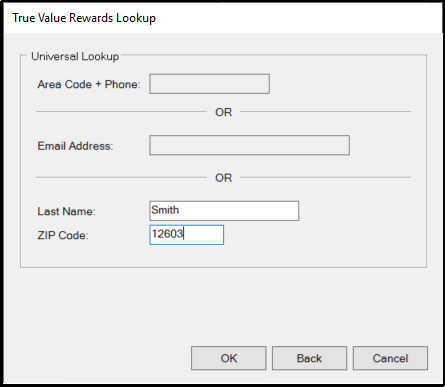Click the Area Code + Phone input field
445x387 pixels.
pyautogui.click(x=209, y=84)
